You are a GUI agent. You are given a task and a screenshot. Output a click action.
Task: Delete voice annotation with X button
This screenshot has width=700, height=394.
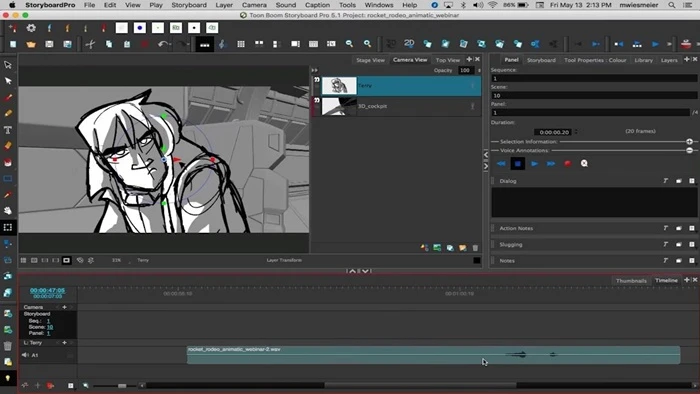[x=584, y=164]
